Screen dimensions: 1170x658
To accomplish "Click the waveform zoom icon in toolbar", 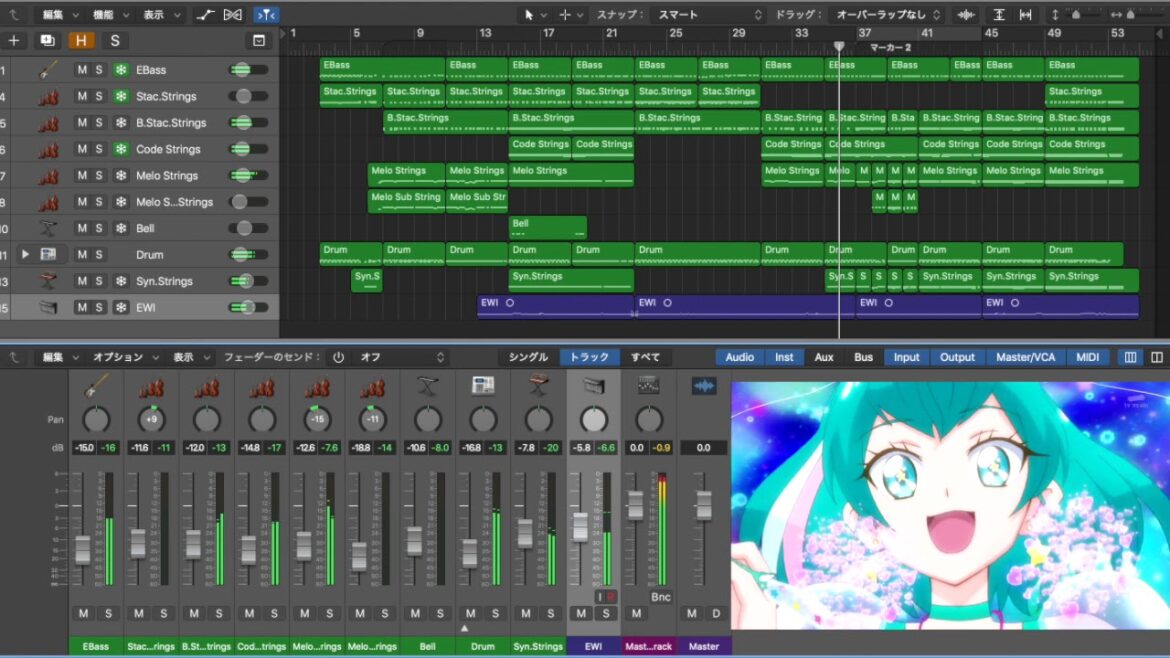I will pyautogui.click(x=966, y=15).
